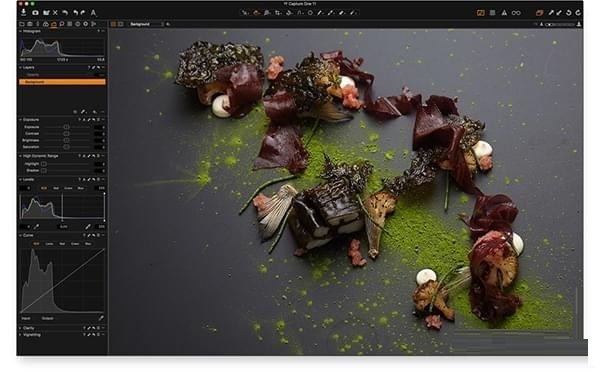Collapse the Layers panel
The image size is (600, 380).
20,67
